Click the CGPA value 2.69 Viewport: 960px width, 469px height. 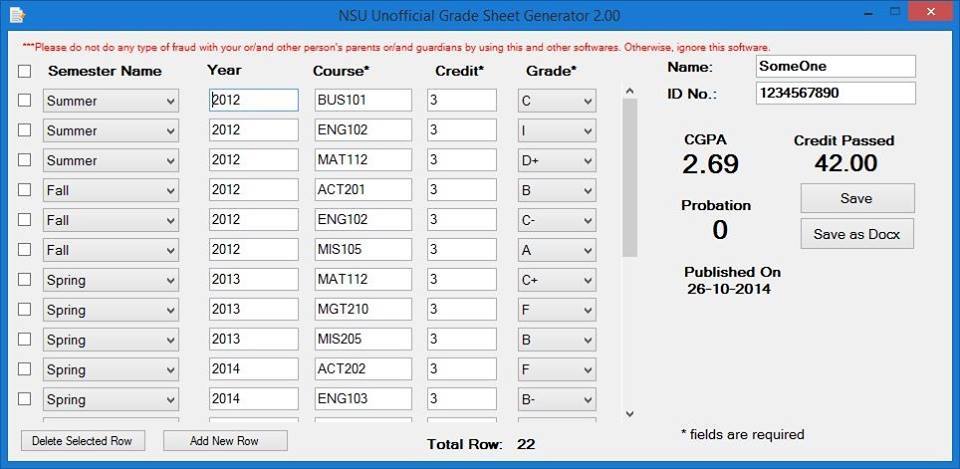pyautogui.click(x=710, y=164)
